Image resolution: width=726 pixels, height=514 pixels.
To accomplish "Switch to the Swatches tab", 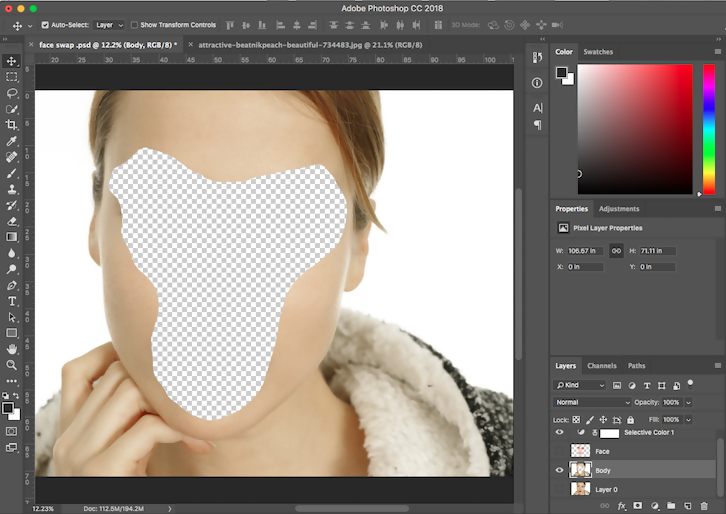I will (598, 52).
